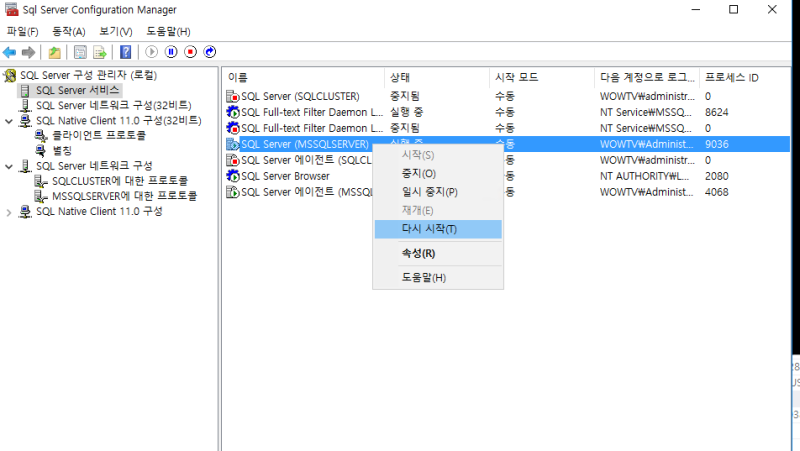Click the 클라이언트 프로토콜 tree node icon

pyautogui.click(x=40, y=135)
